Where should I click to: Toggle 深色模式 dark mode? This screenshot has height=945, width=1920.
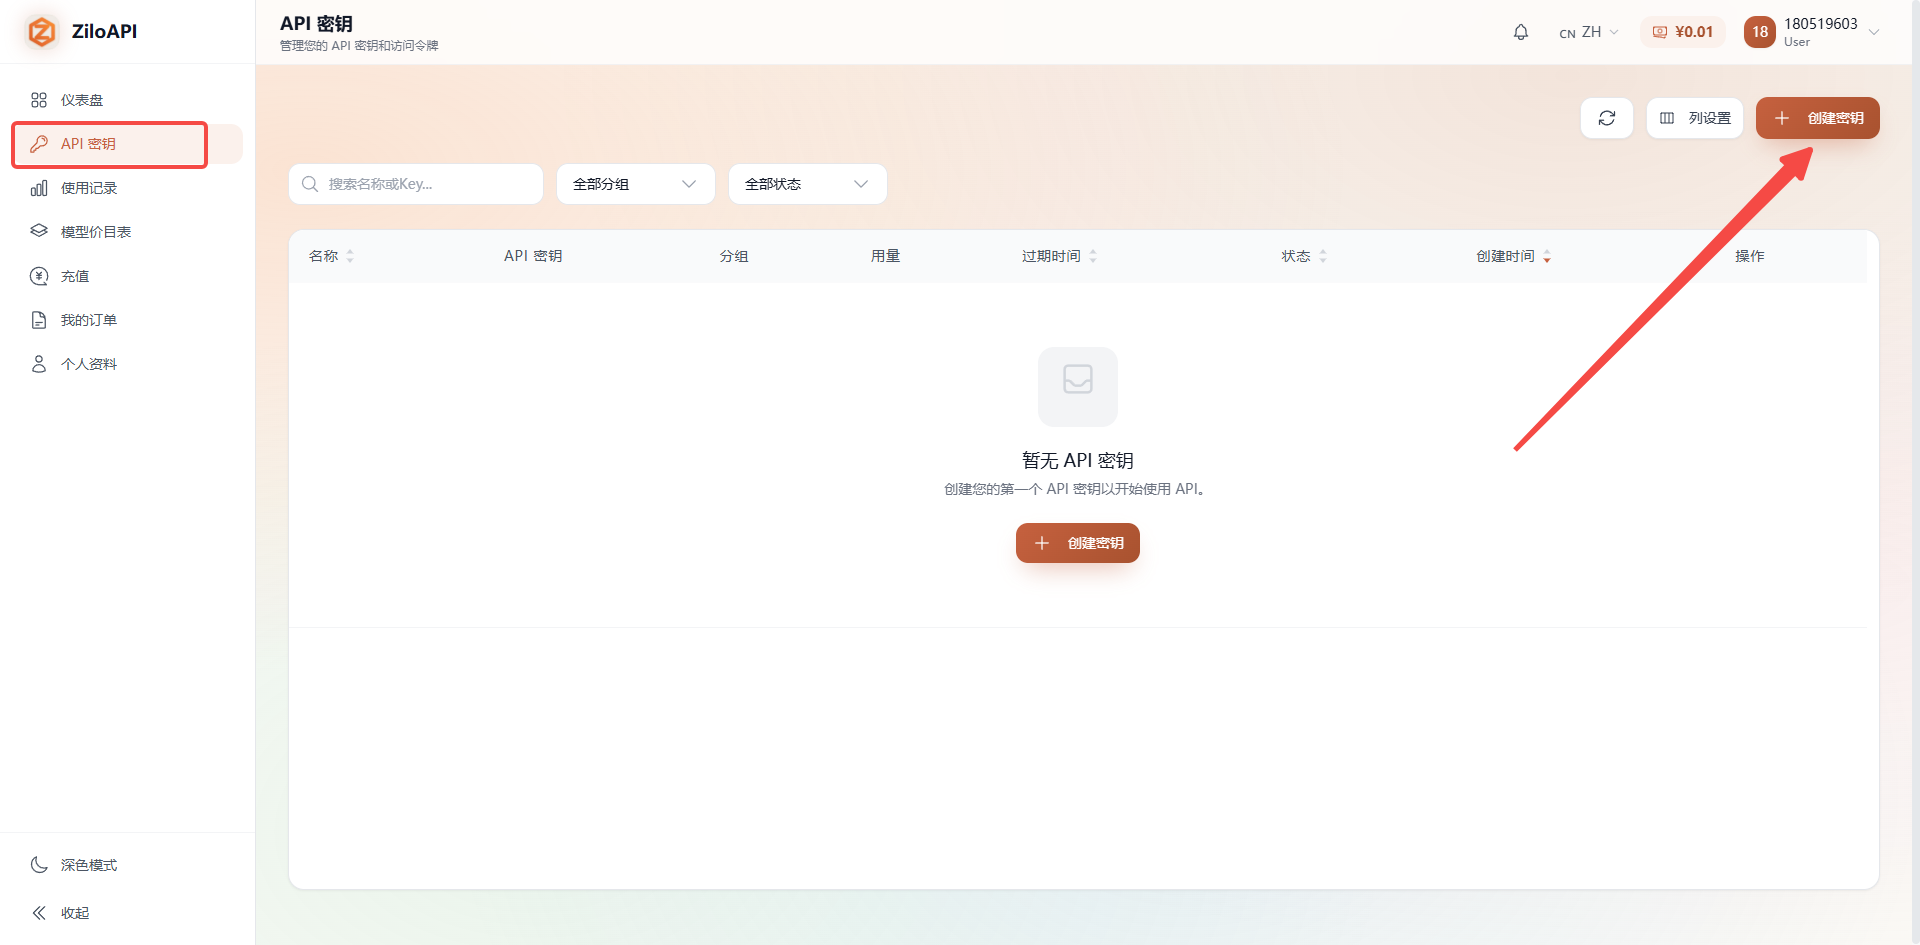[127, 865]
